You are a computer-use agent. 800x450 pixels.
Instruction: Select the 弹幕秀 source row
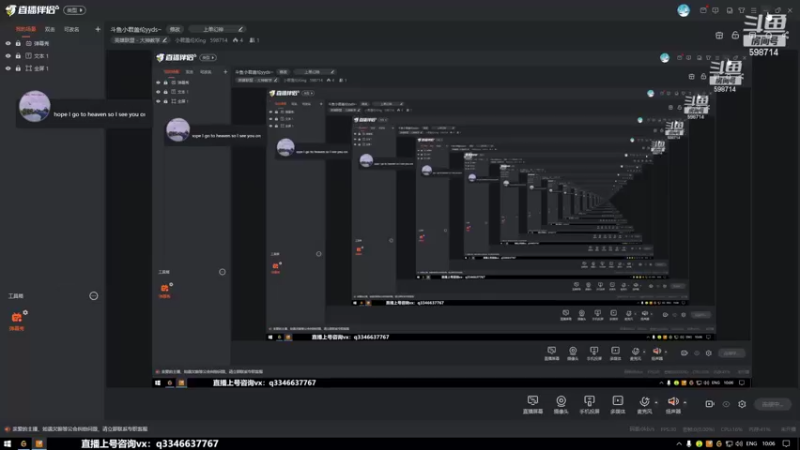point(52,43)
